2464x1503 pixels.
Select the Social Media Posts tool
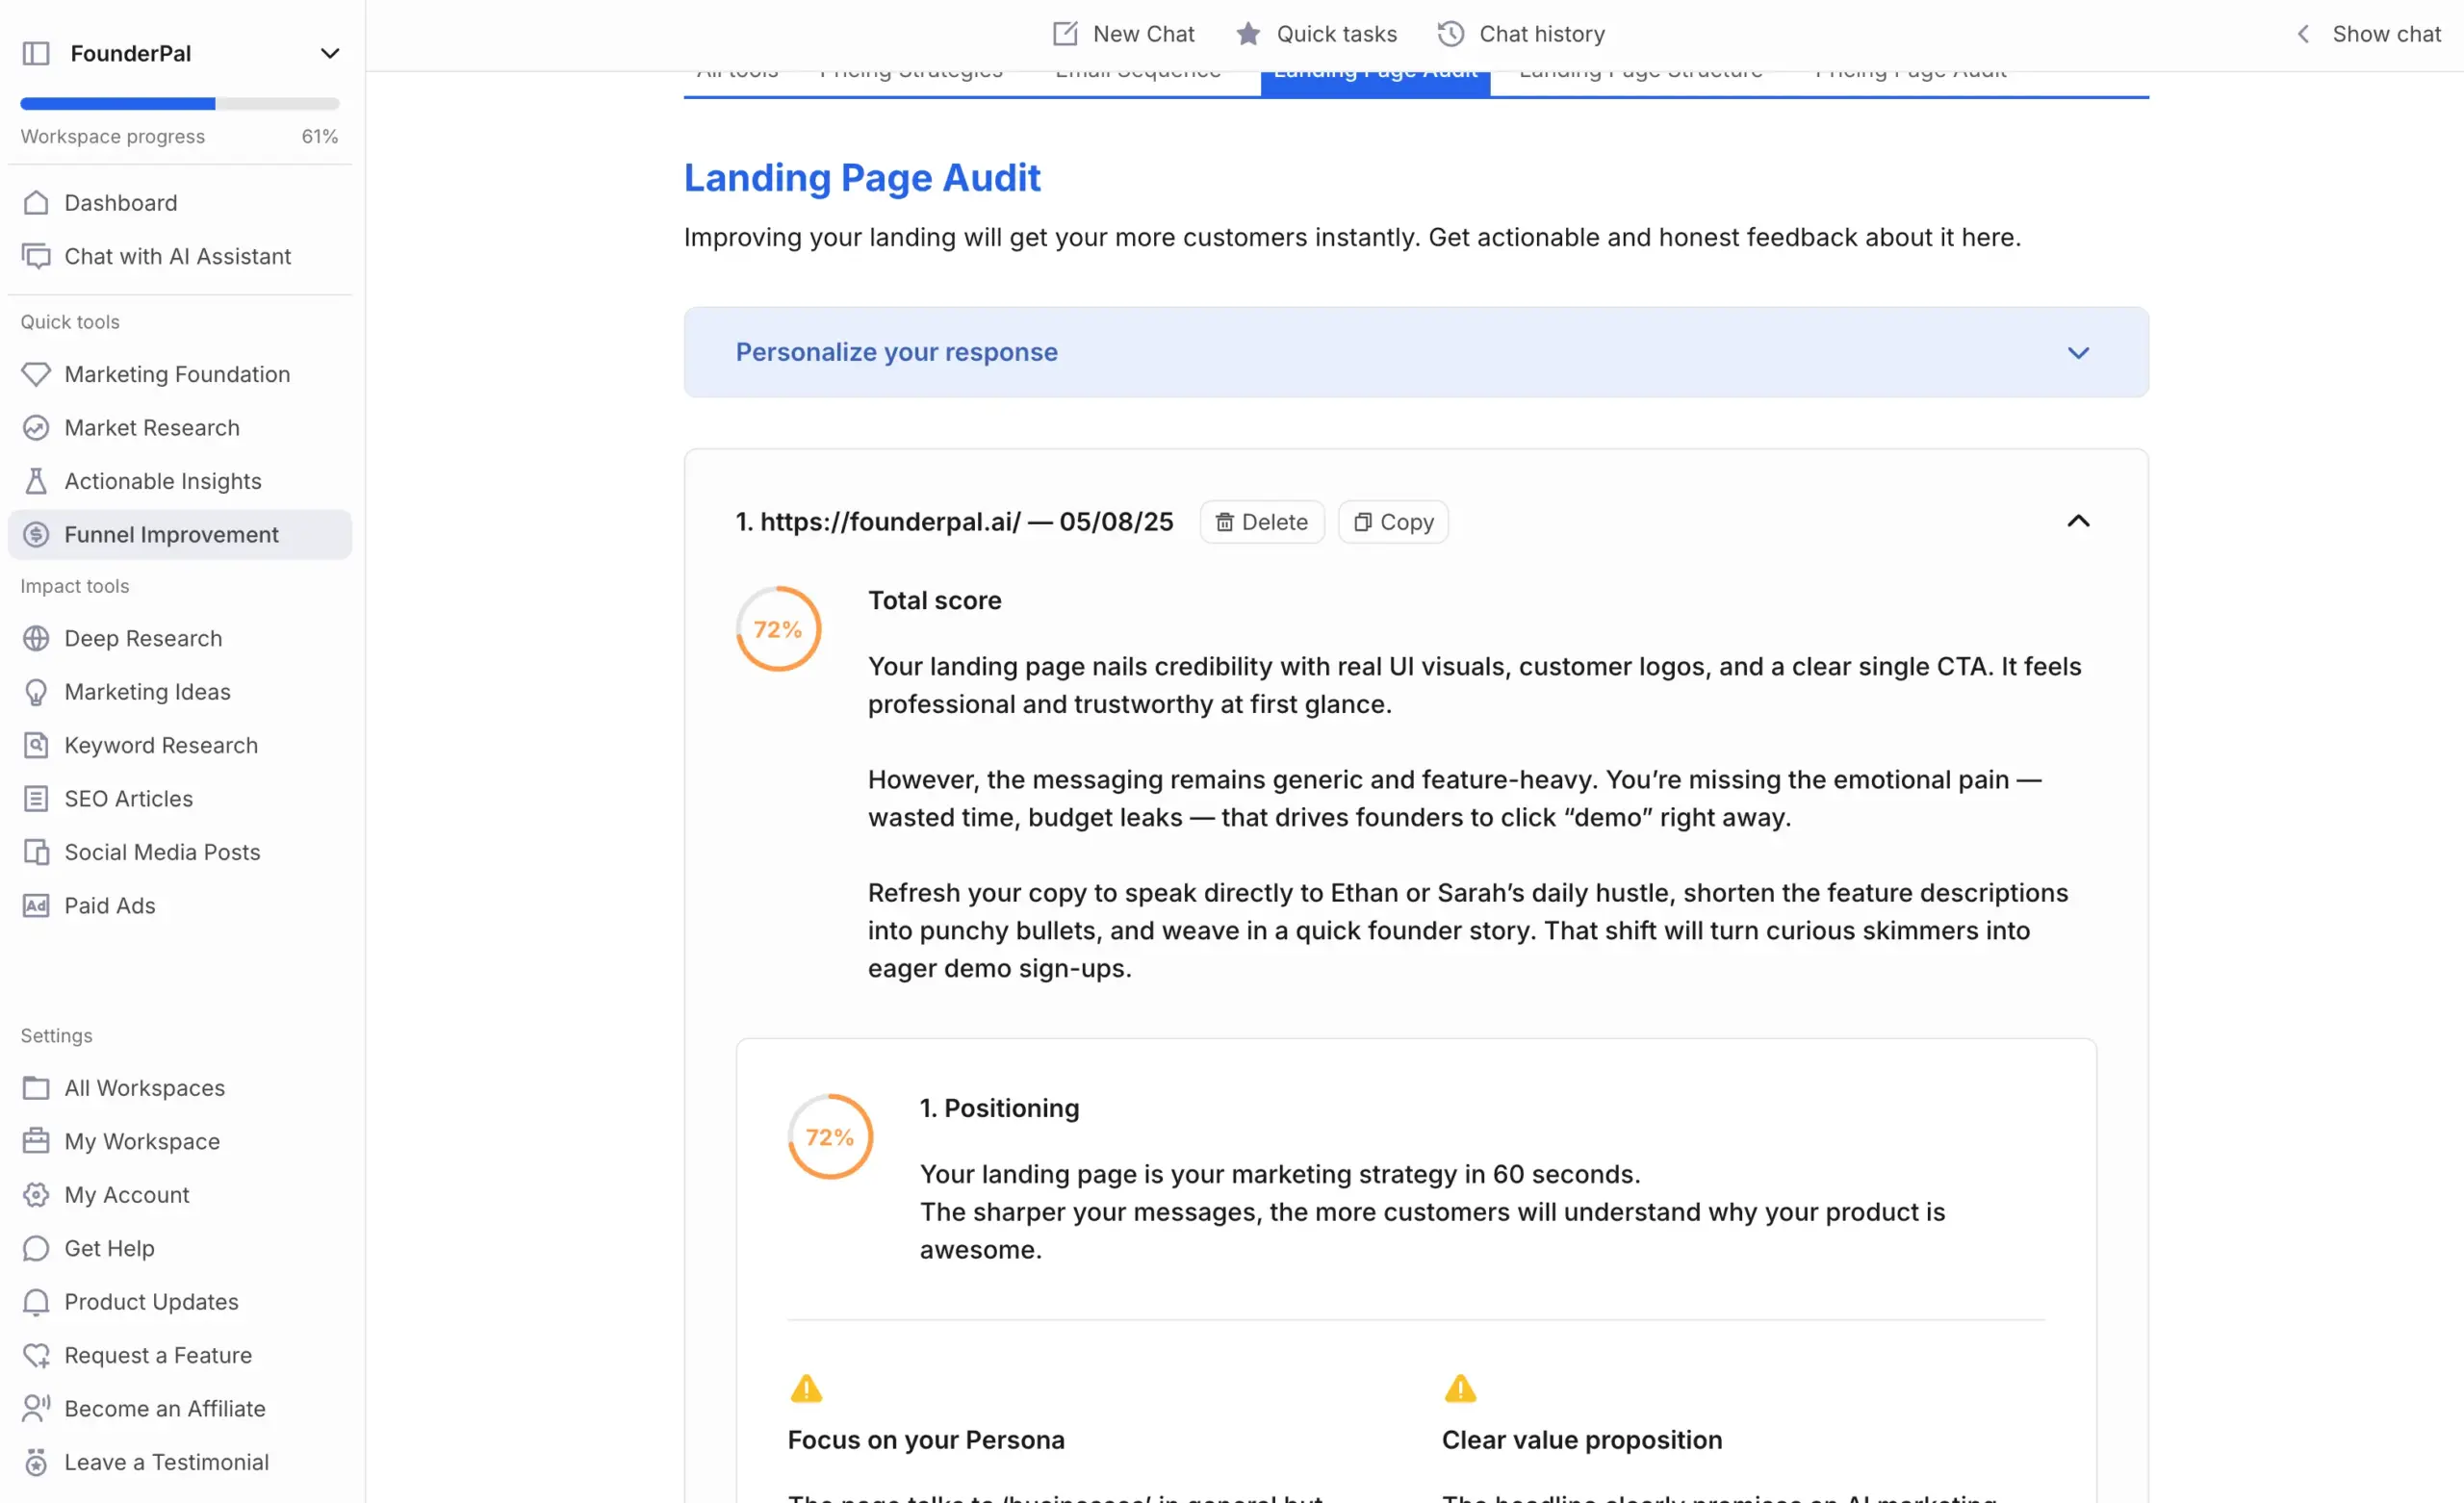tap(162, 852)
